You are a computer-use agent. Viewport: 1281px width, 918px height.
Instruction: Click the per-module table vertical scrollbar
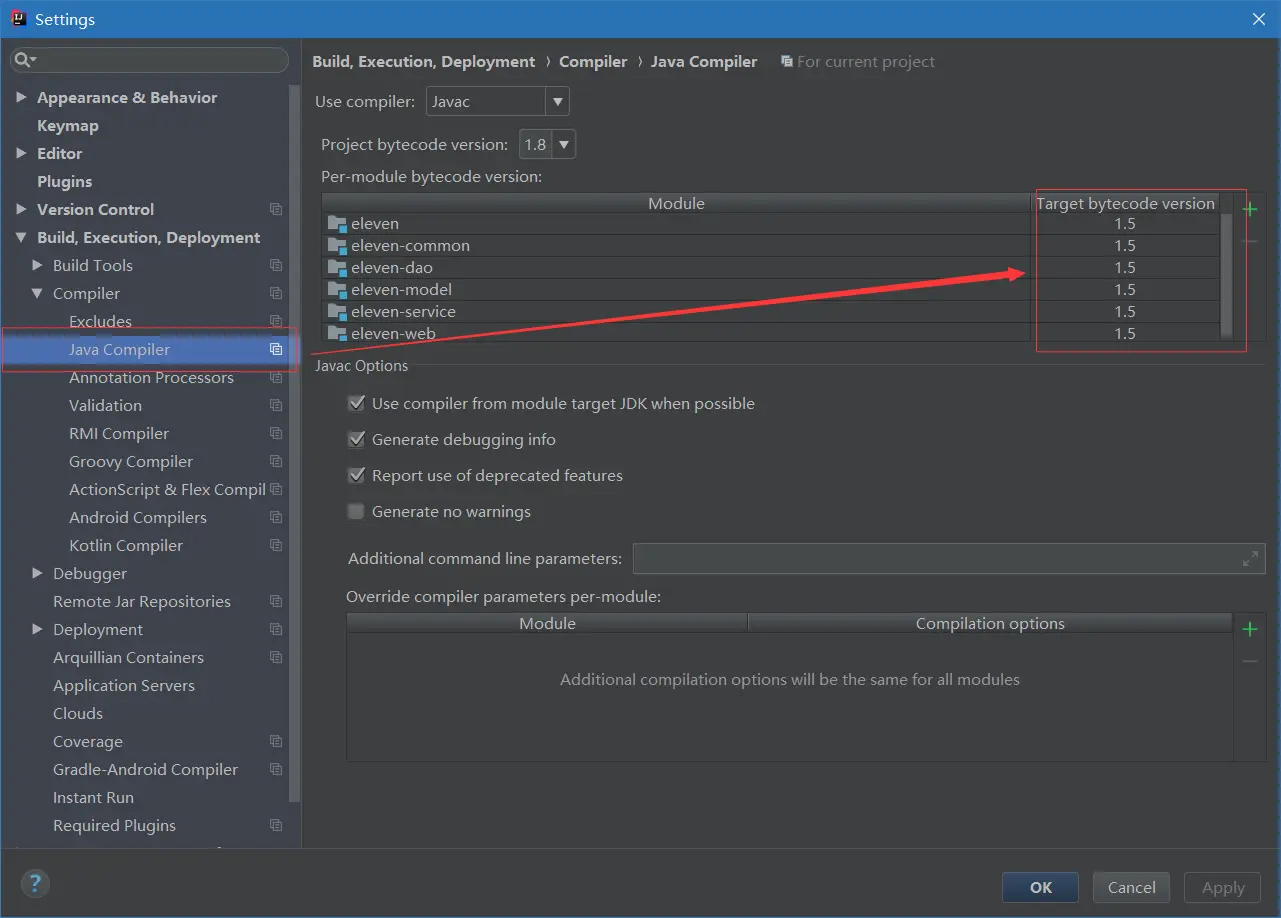[1227, 275]
